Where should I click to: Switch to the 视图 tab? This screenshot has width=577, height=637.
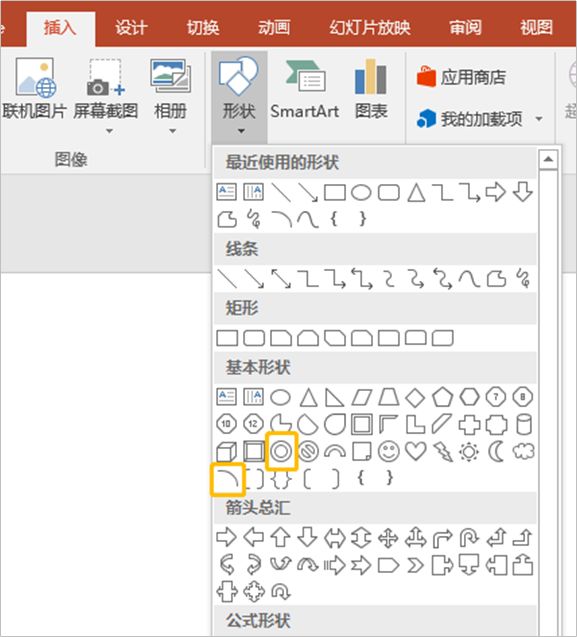pyautogui.click(x=536, y=28)
